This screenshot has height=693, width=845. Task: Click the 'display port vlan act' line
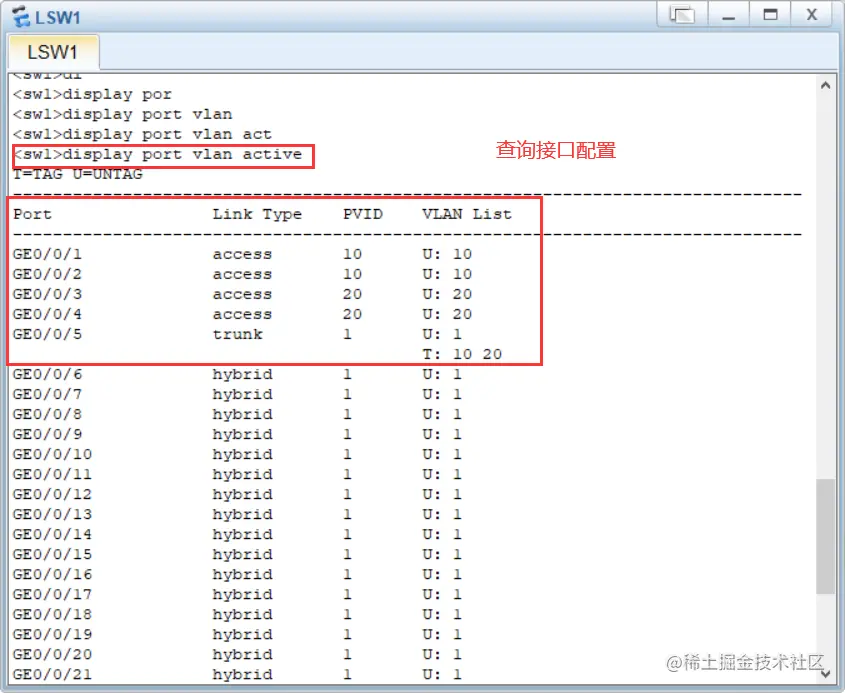click(142, 134)
